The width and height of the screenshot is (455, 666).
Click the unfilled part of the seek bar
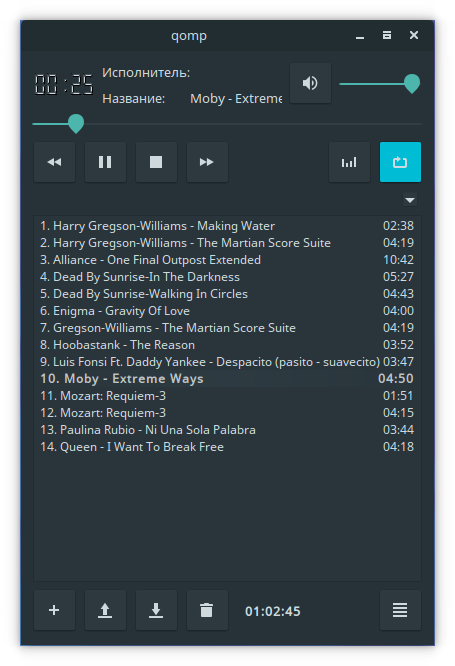point(253,124)
